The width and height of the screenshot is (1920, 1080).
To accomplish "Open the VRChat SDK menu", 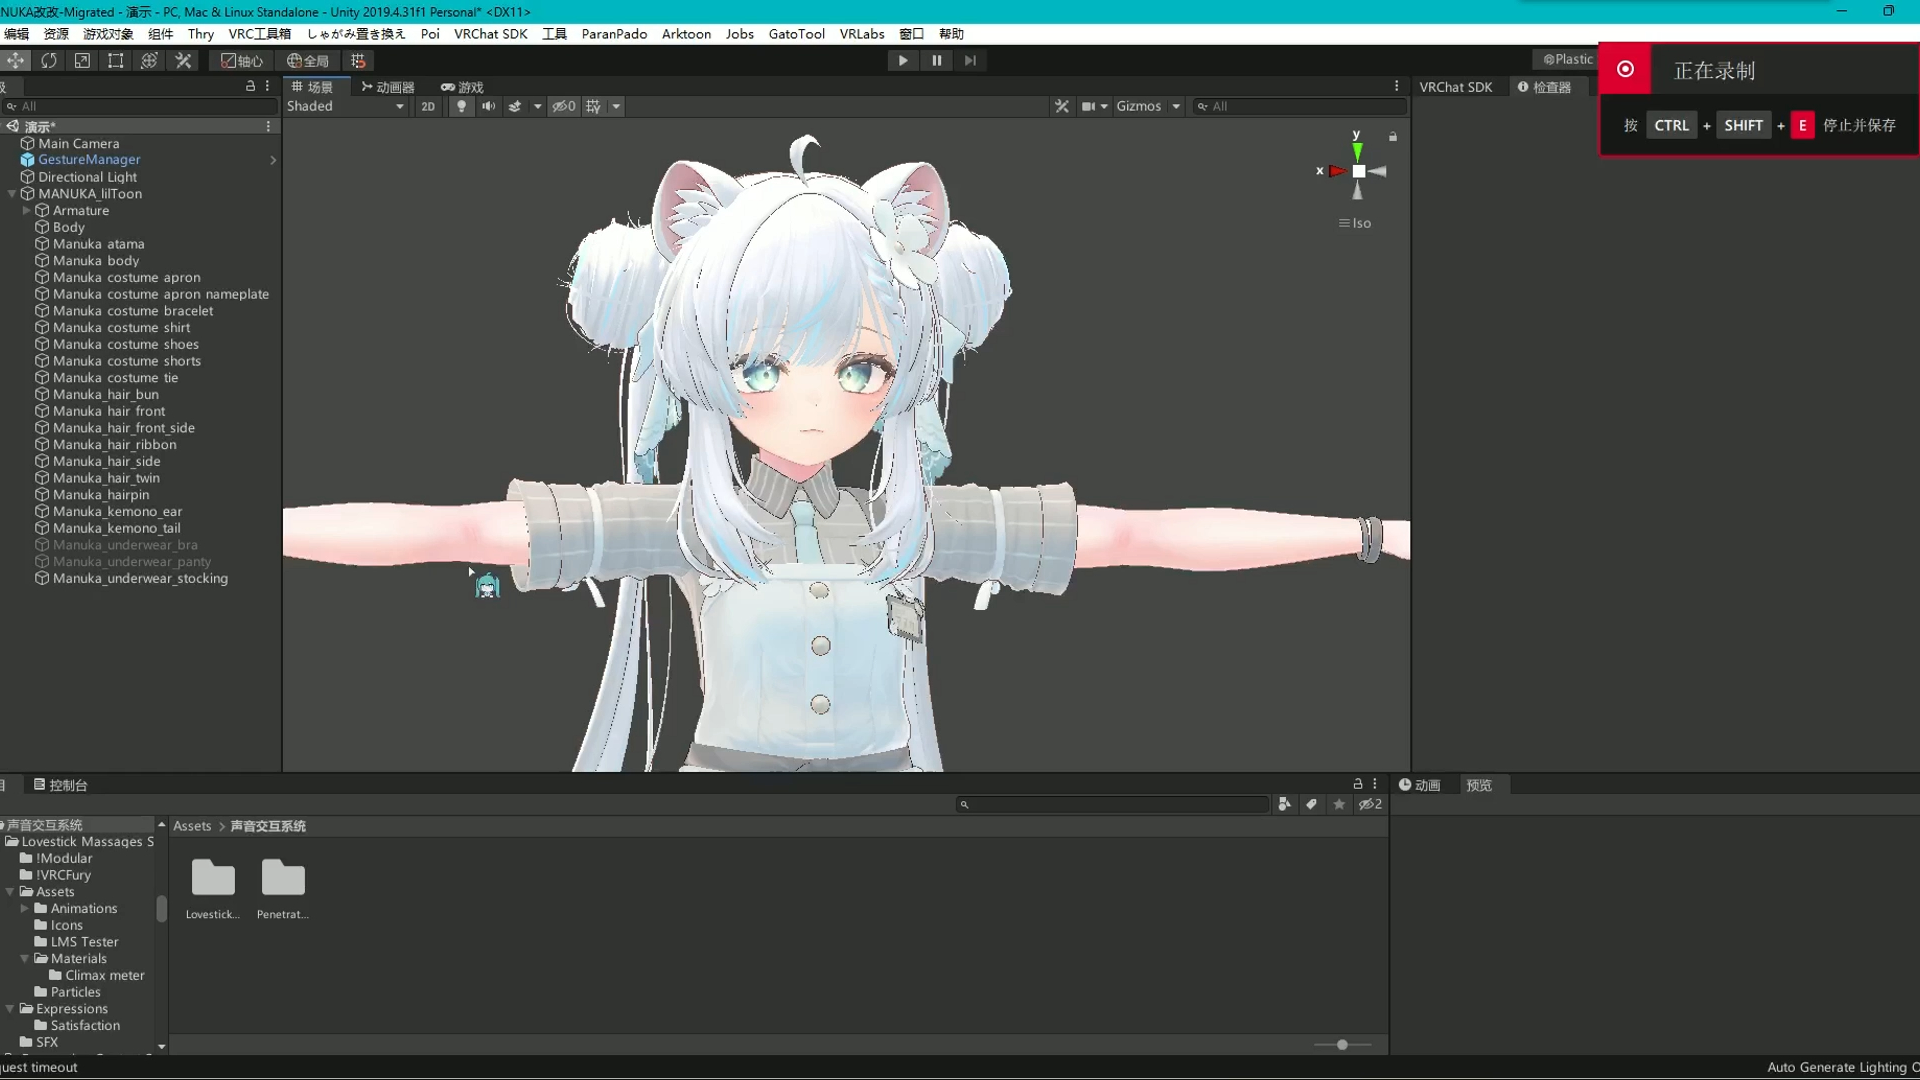I will click(491, 33).
